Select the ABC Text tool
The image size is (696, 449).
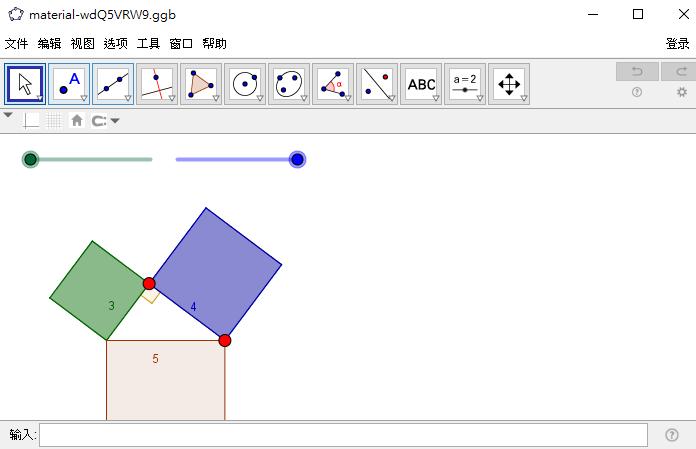pyautogui.click(x=420, y=84)
